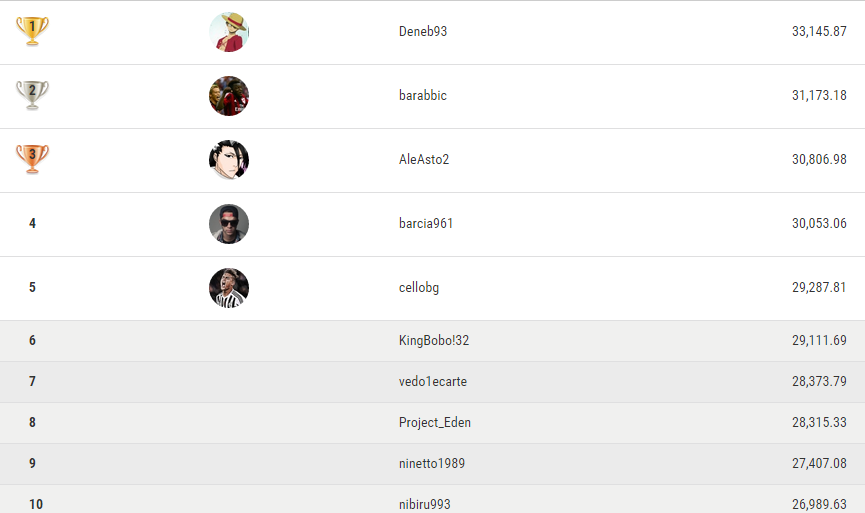Select the username cellobg
This screenshot has width=865, height=513.
[x=419, y=287]
